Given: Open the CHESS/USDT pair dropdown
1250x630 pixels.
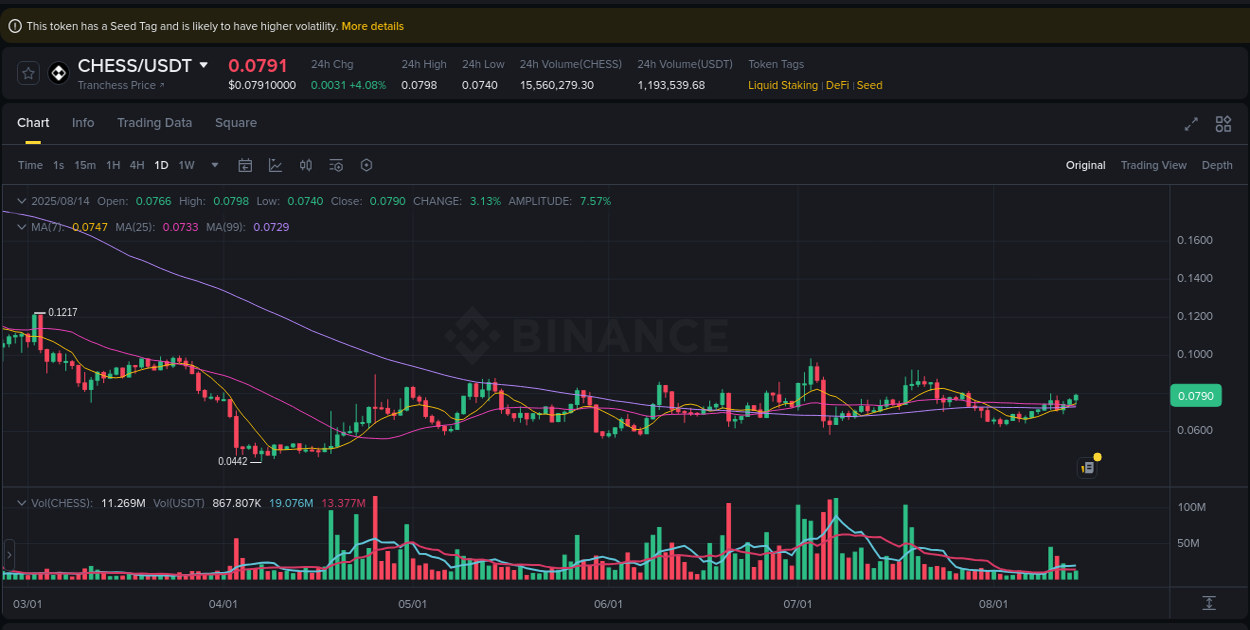Looking at the screenshot, I should click(205, 65).
